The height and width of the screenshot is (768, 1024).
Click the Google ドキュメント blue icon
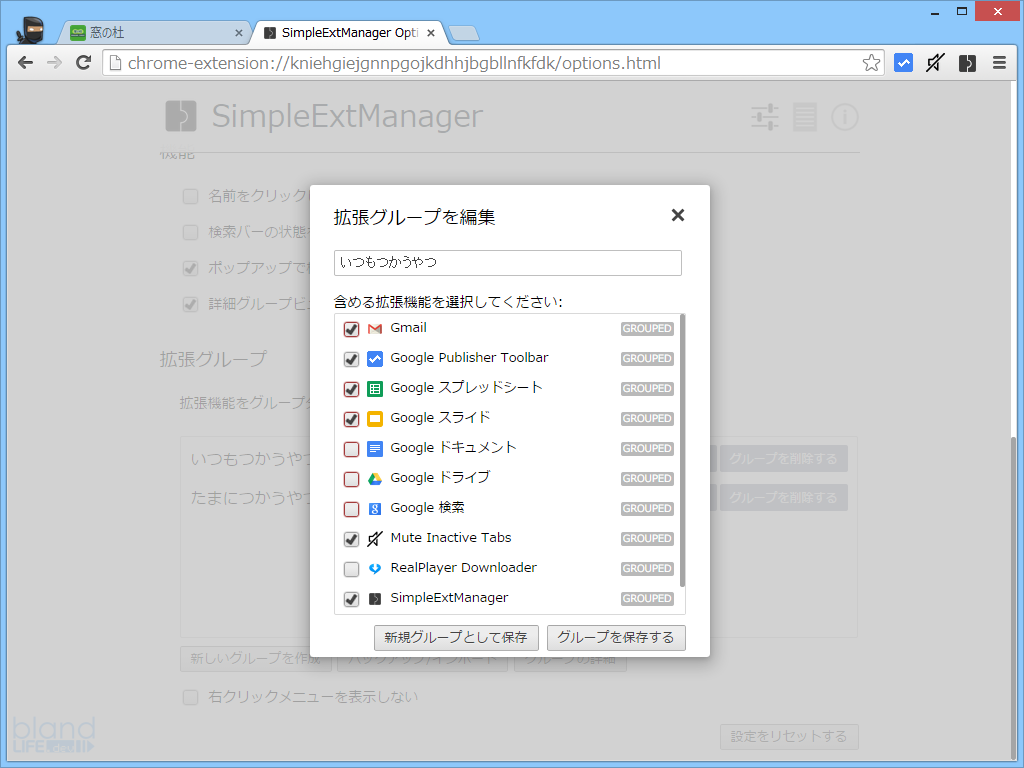[x=375, y=449]
